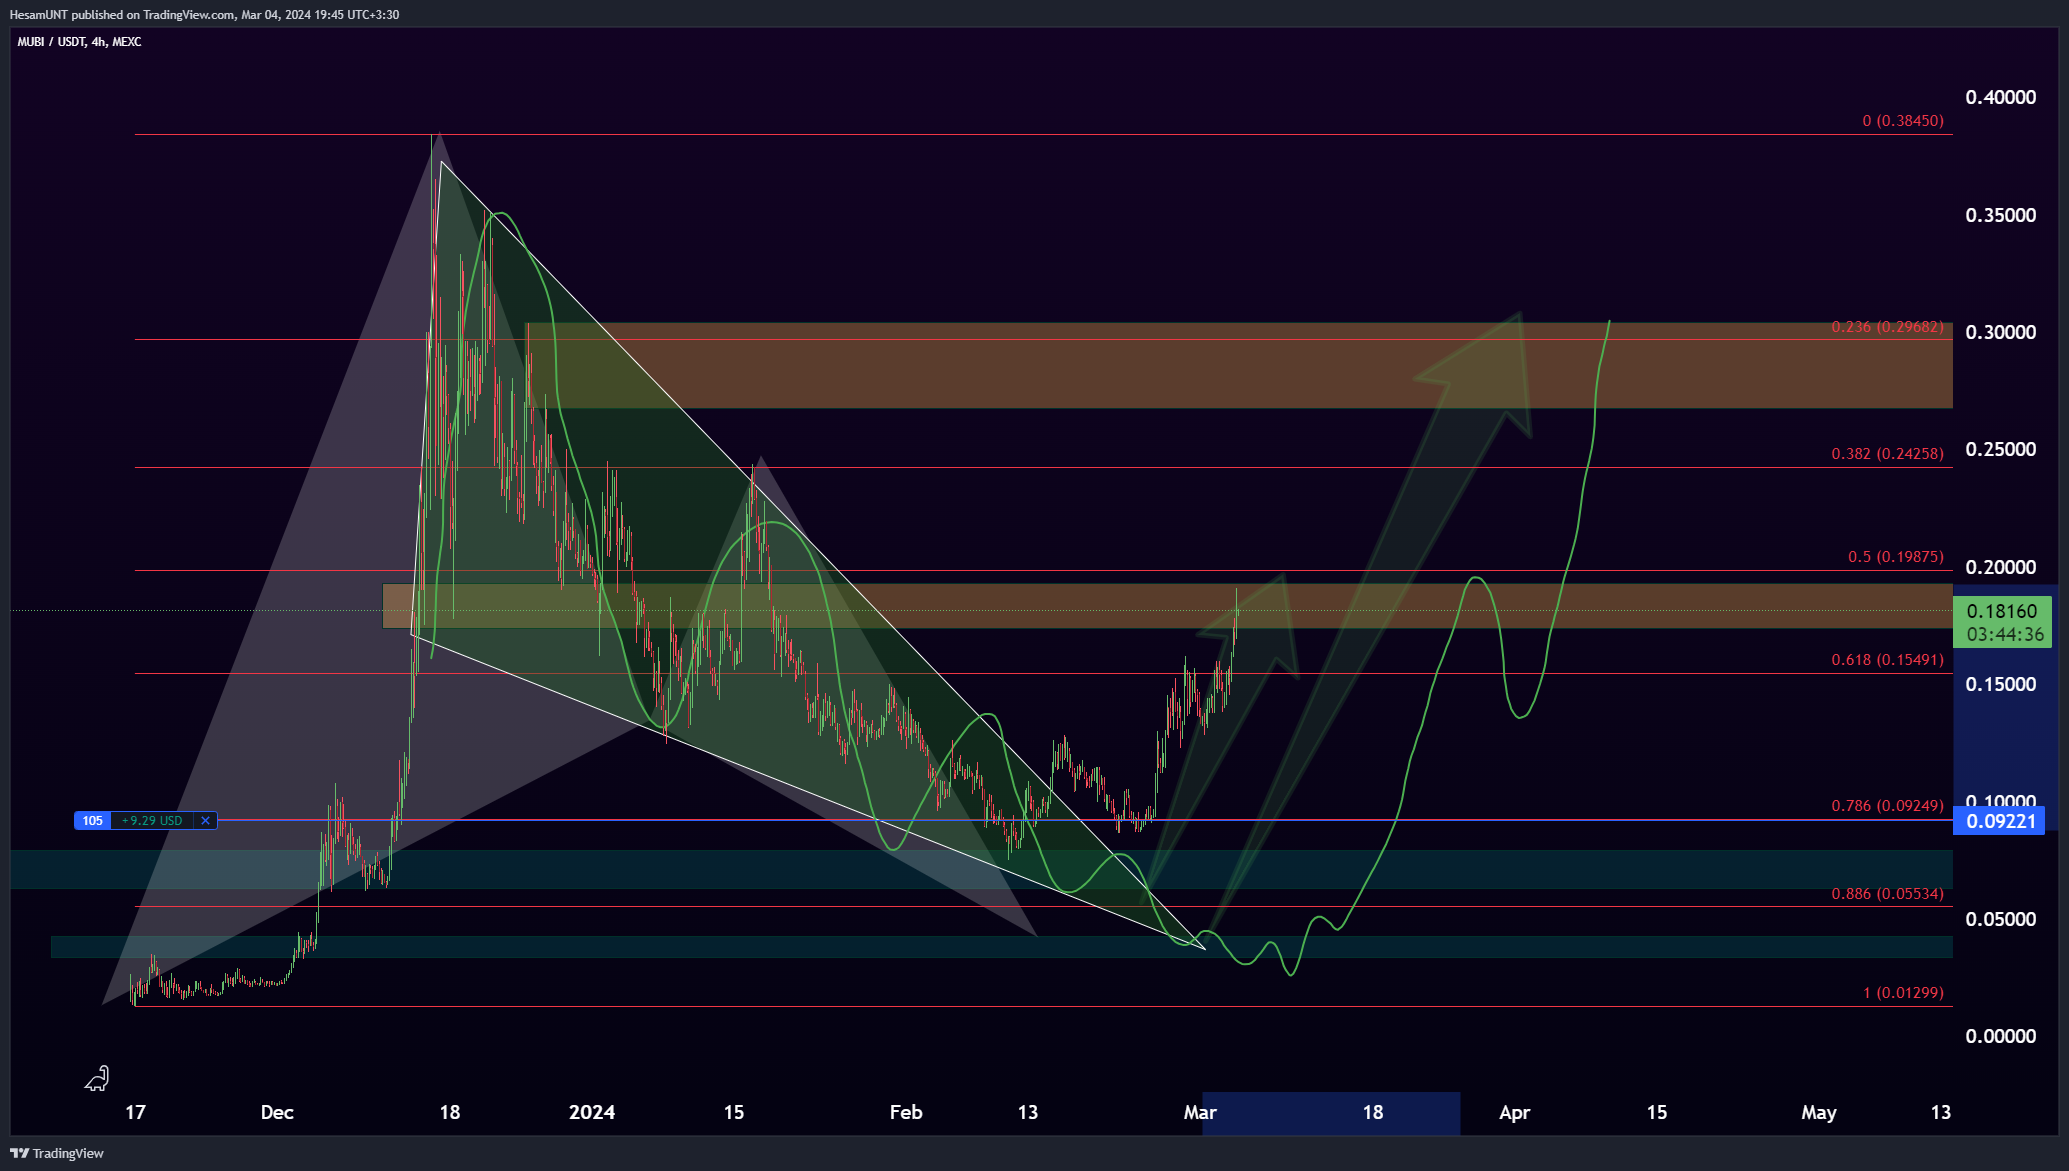The image size is (2069, 1171).
Task: Click the blue 0.09221 price tag
Action: click(2000, 821)
